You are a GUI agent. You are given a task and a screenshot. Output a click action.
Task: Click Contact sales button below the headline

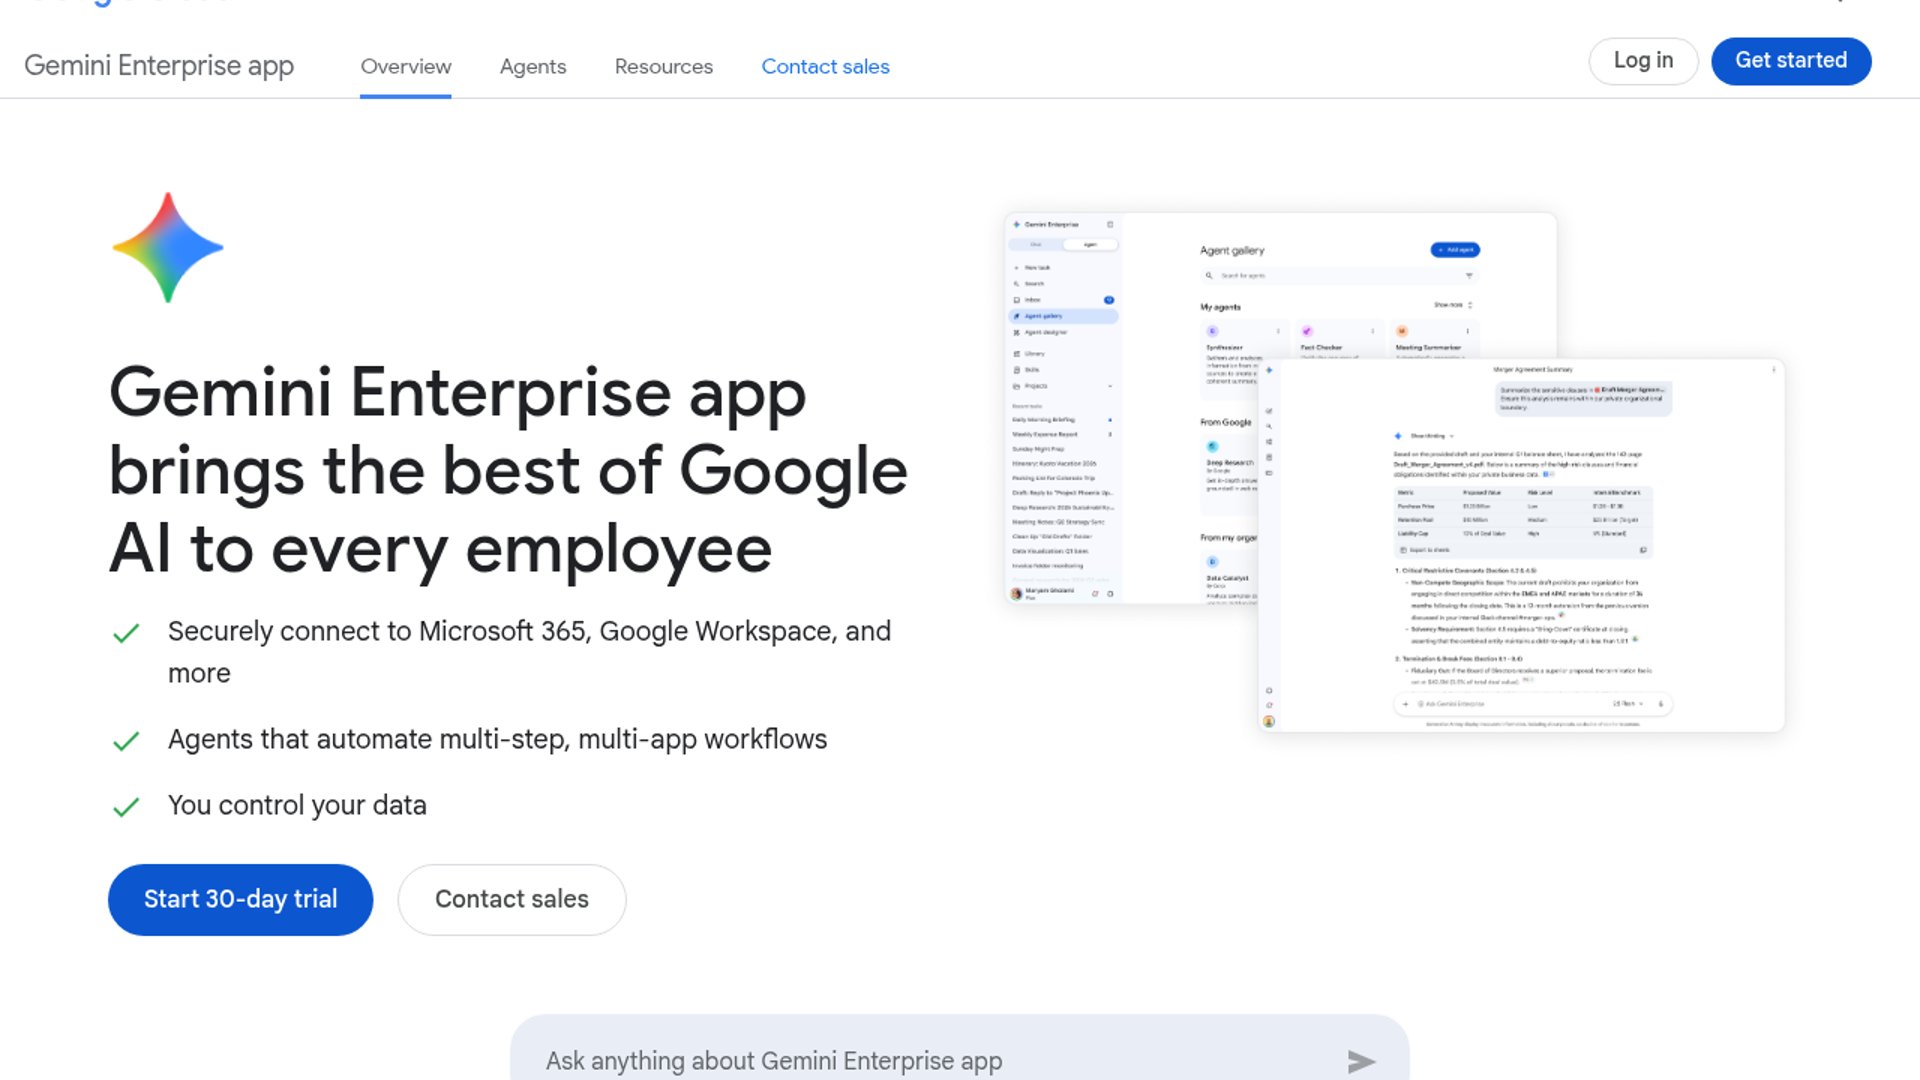click(x=512, y=900)
